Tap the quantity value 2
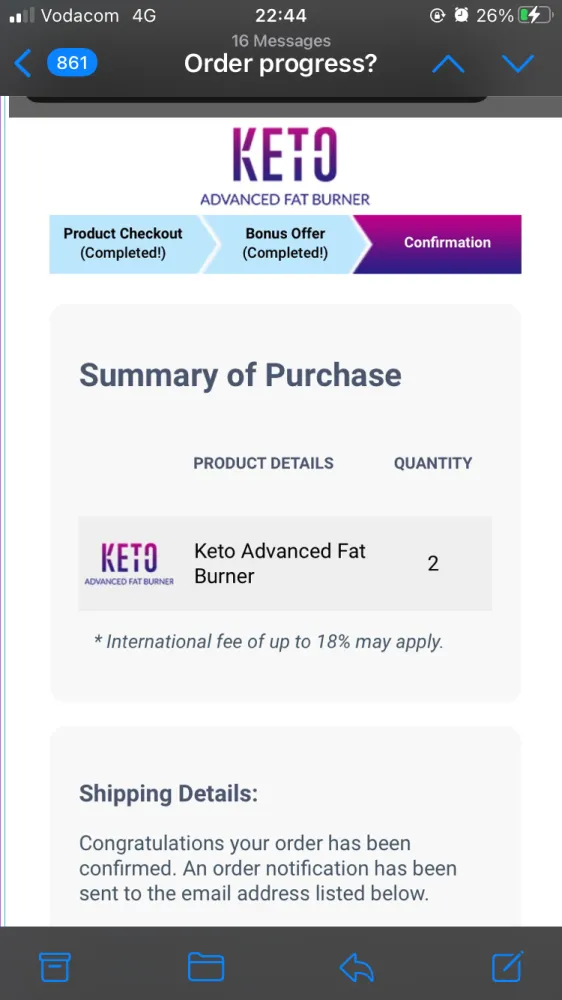This screenshot has height=1000, width=562. [433, 564]
